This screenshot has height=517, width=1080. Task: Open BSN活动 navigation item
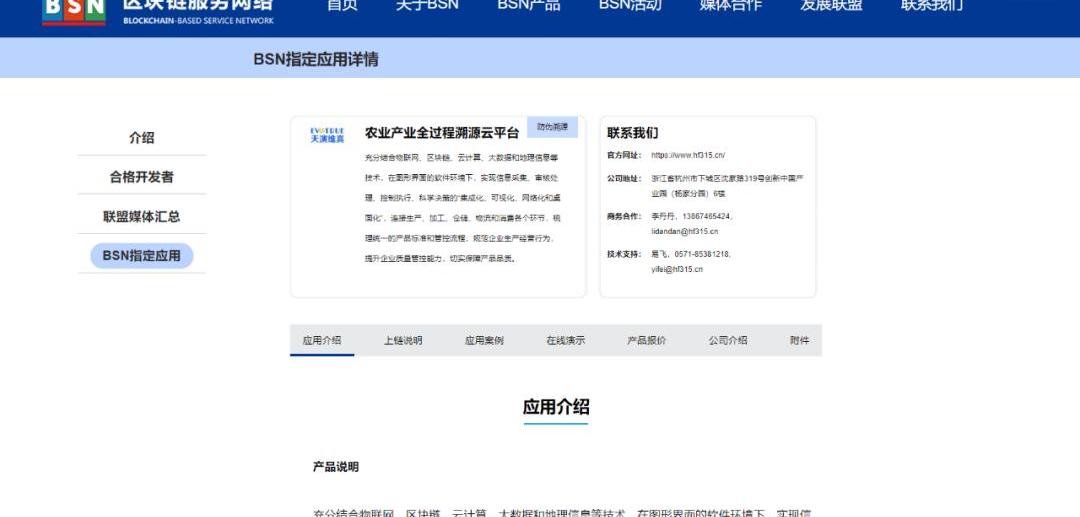click(630, 6)
